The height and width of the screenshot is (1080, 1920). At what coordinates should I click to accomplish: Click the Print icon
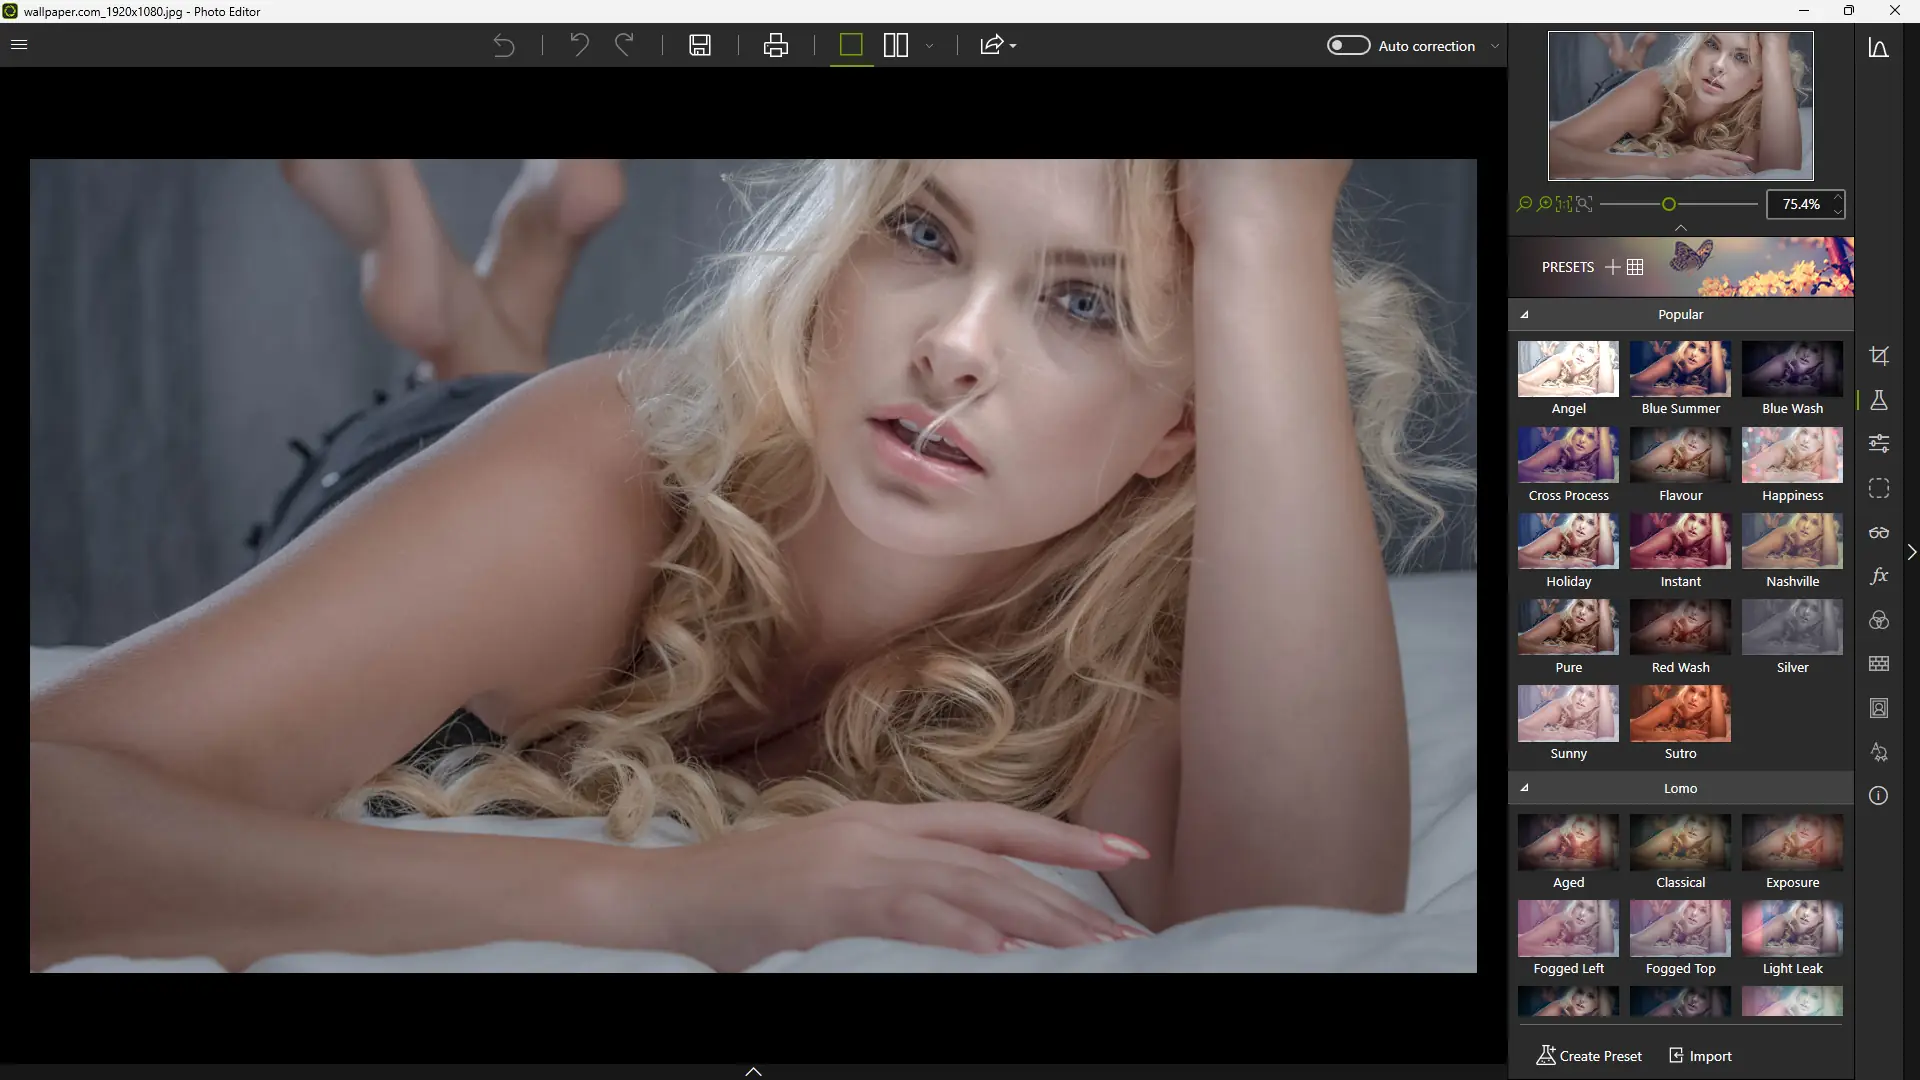(776, 45)
